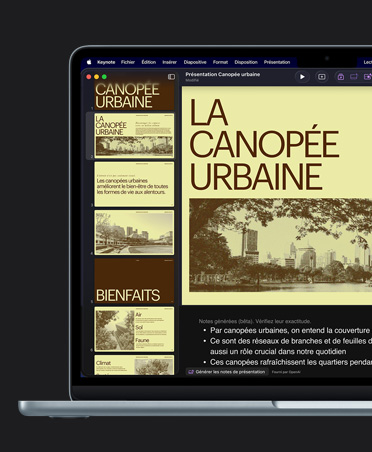Screen dimensions: 372x452
Task: Select the Canopée Urbaine title slide thumbnail
Action: (134, 96)
